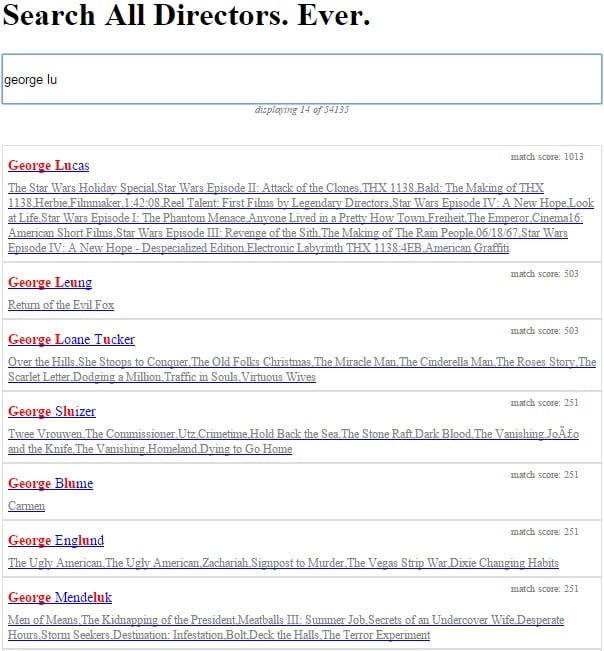The height and width of the screenshot is (651, 604).
Task: Open the George Mendeluk director link
Action: tap(58, 598)
